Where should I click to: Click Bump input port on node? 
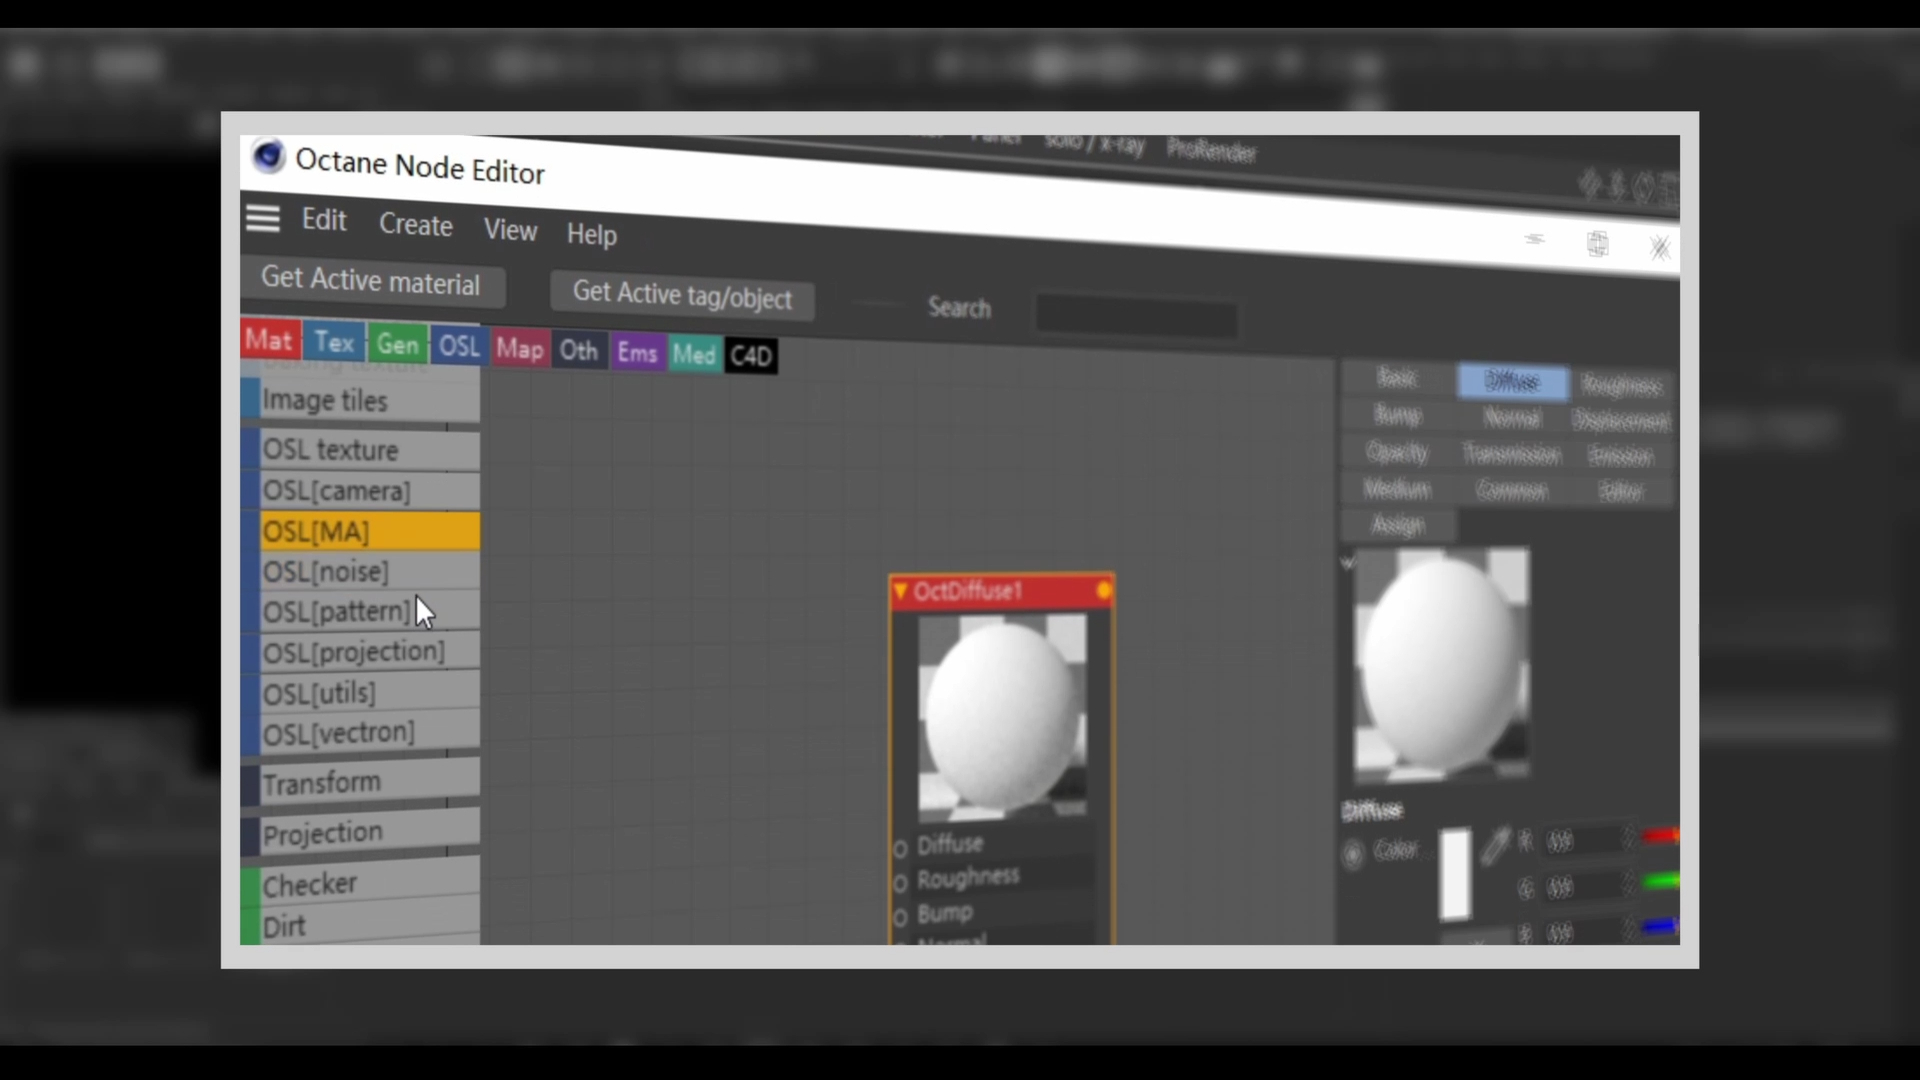tap(900, 917)
